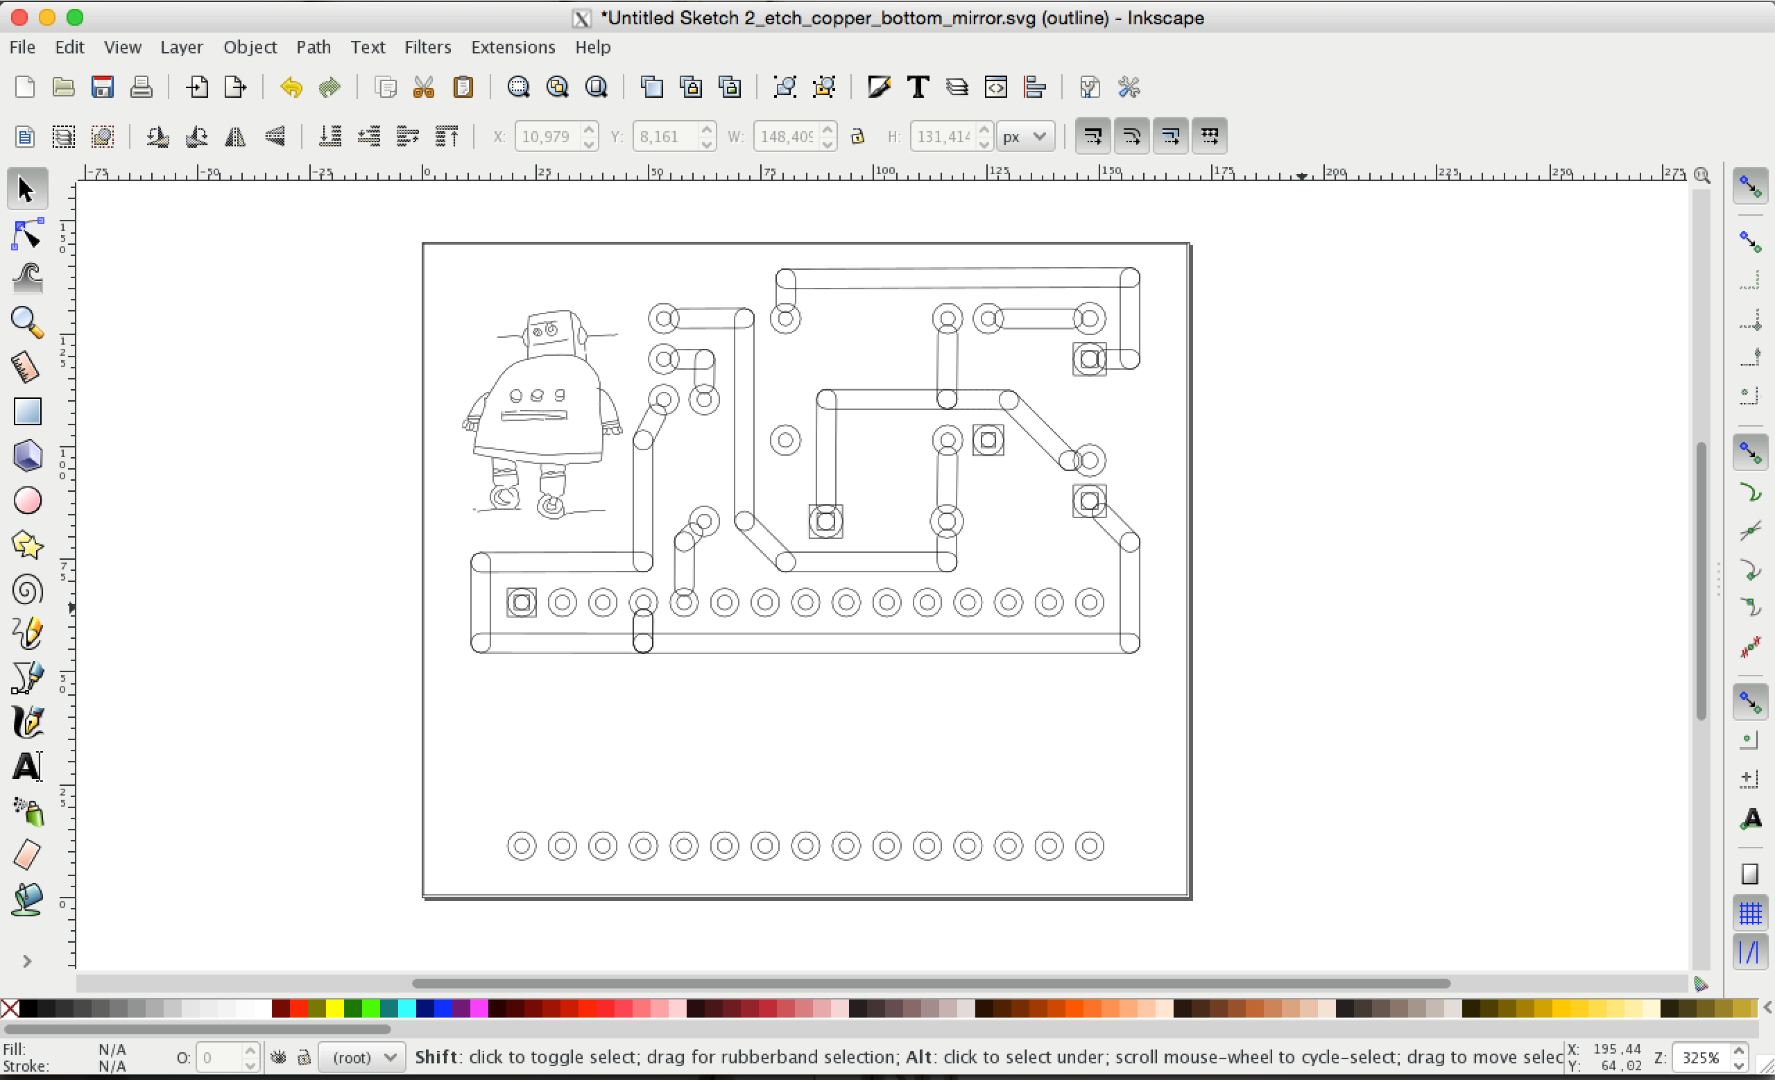This screenshot has width=1775, height=1080.
Task: Increase the width value
Action: (x=828, y=129)
